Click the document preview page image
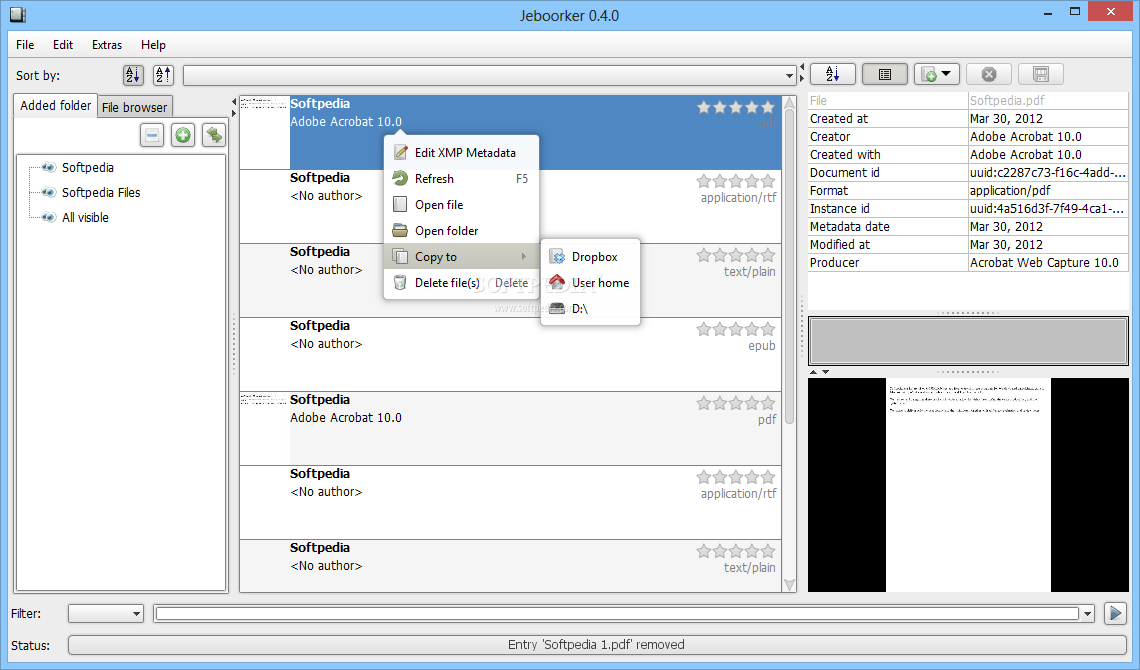Screen dimensions: 1140x670 click(968, 485)
